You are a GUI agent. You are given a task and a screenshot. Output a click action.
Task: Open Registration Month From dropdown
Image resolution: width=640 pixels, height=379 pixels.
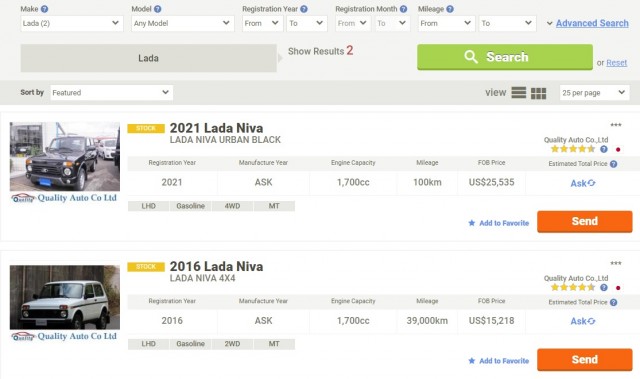[x=353, y=23]
